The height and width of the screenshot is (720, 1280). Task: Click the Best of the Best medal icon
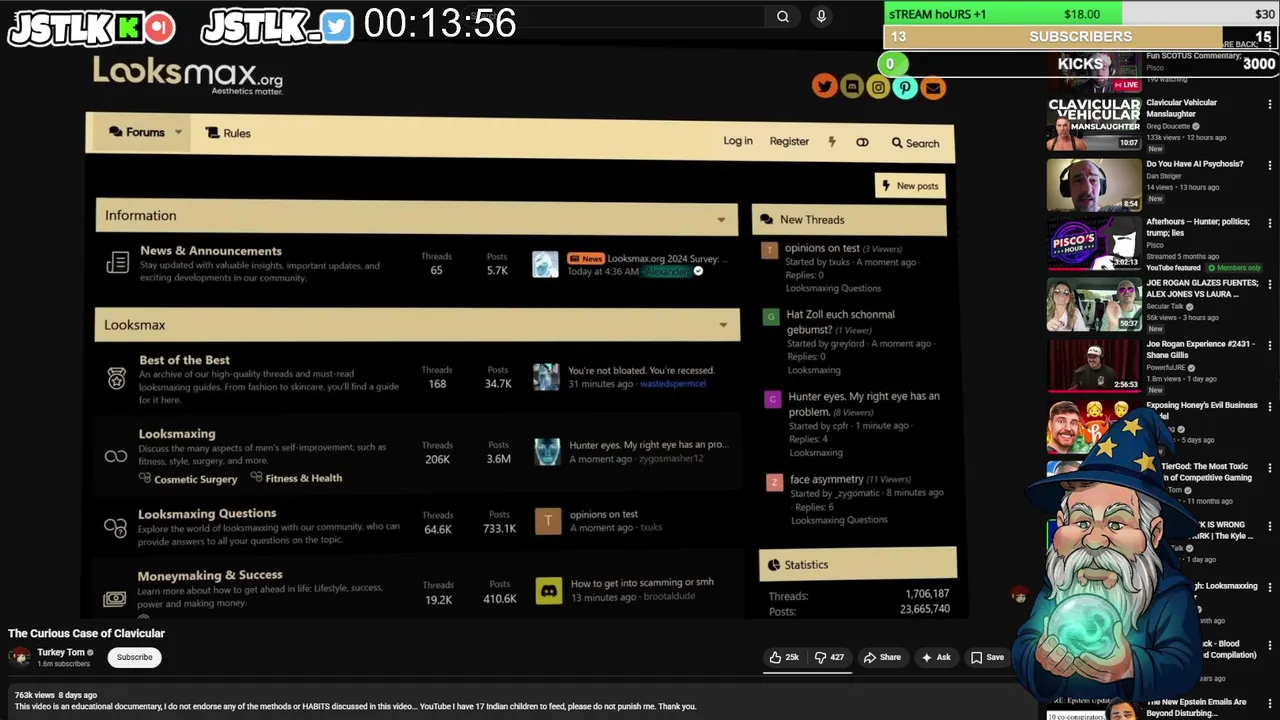coord(117,378)
